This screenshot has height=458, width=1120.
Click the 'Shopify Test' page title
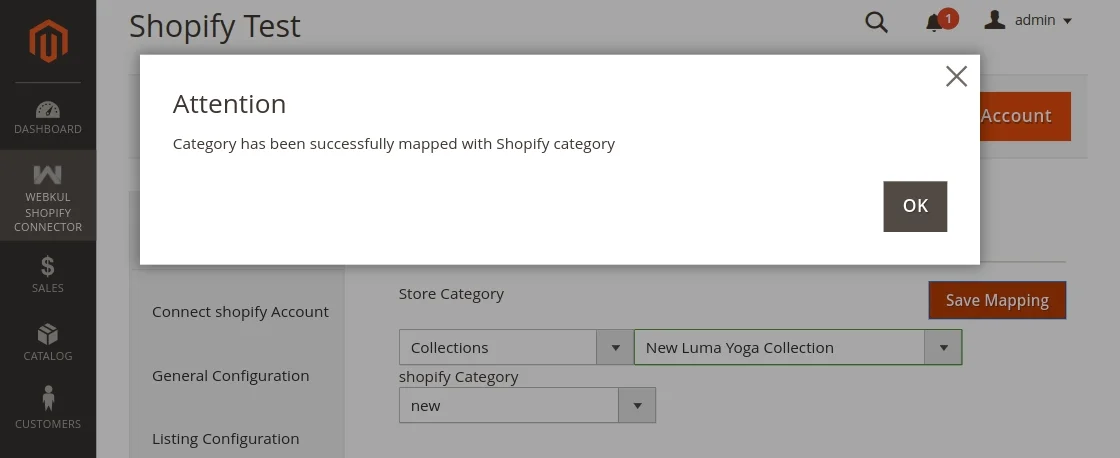(x=215, y=27)
